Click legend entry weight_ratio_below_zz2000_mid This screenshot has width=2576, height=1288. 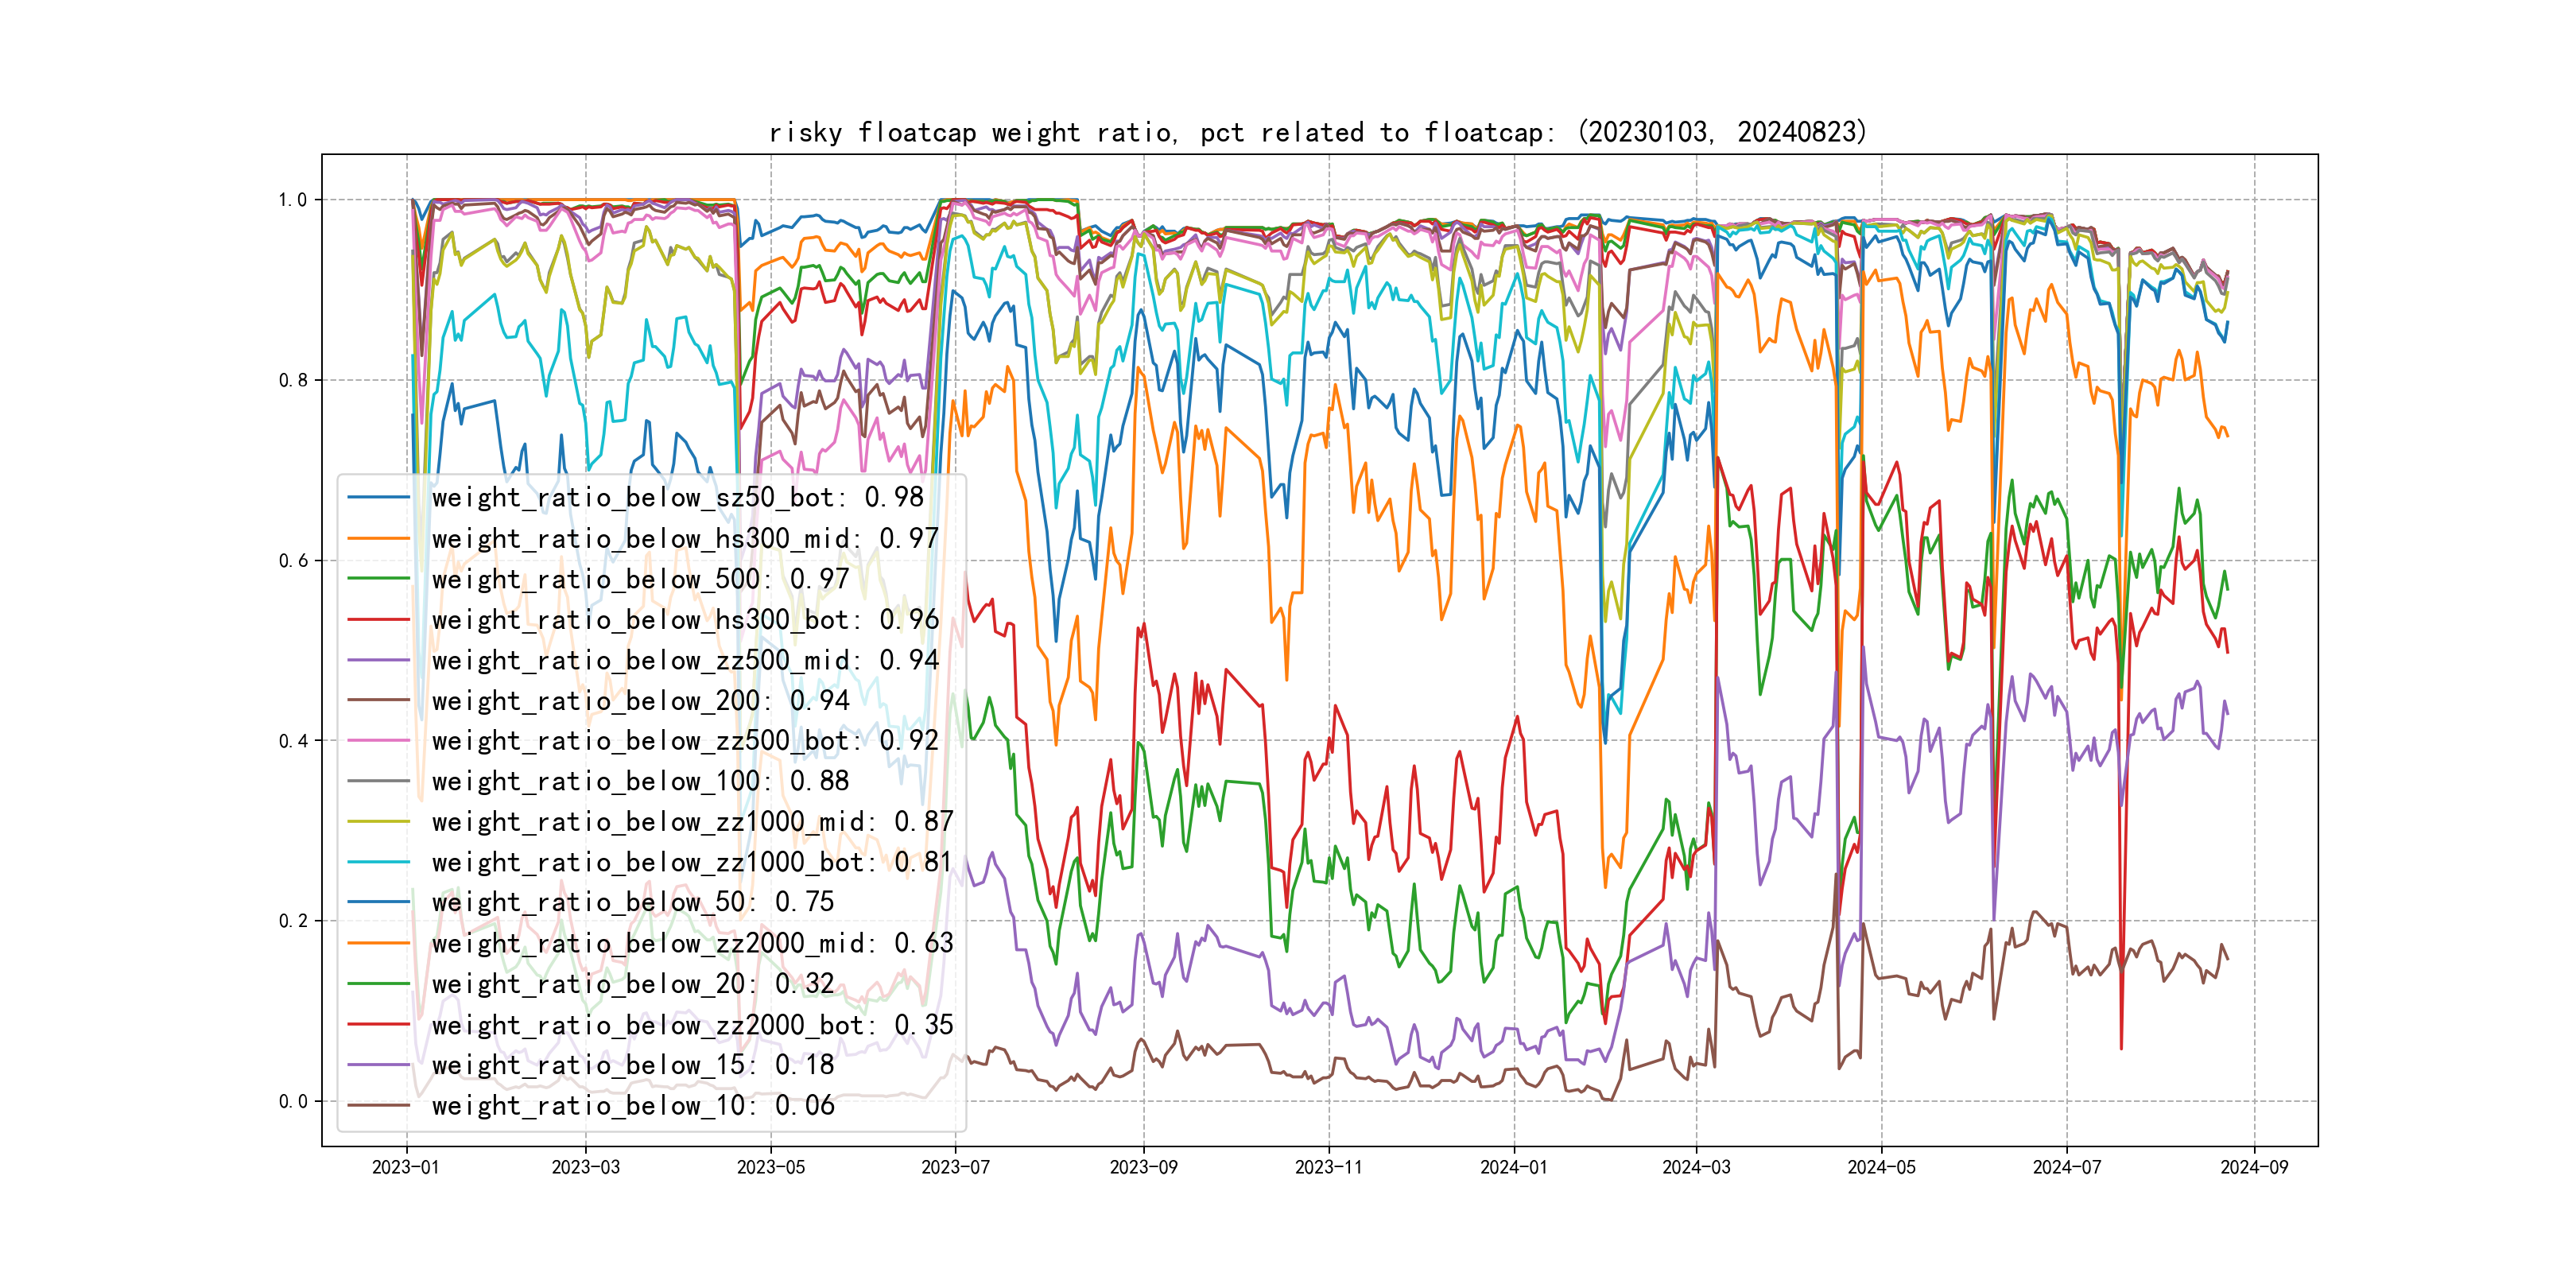(692, 943)
